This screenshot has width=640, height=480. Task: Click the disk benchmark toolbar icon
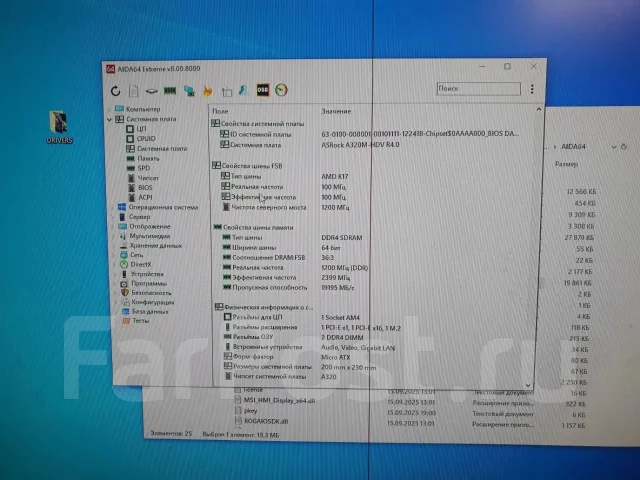click(x=151, y=91)
